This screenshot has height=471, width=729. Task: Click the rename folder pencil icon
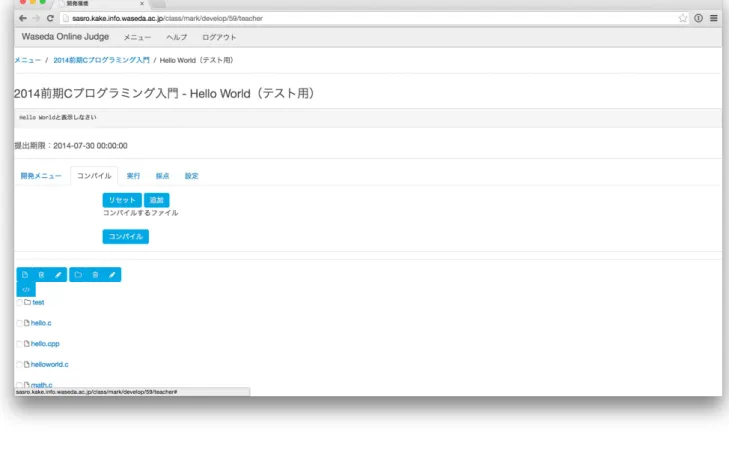click(112, 275)
